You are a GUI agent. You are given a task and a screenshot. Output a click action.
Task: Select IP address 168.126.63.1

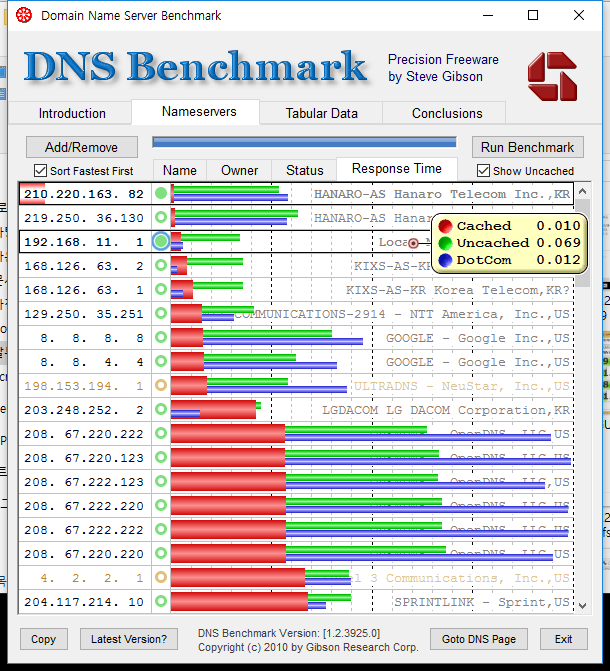coord(84,290)
